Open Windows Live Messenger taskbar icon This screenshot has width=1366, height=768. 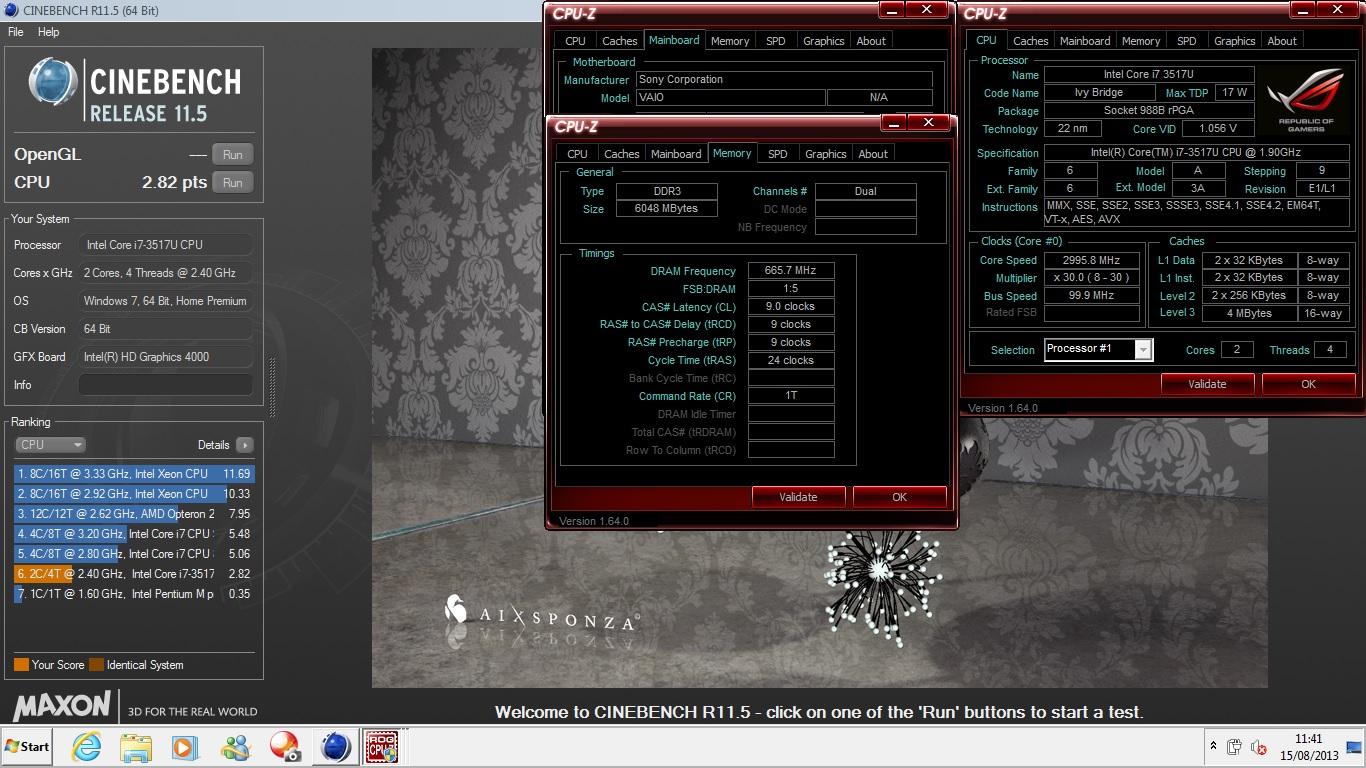click(236, 747)
